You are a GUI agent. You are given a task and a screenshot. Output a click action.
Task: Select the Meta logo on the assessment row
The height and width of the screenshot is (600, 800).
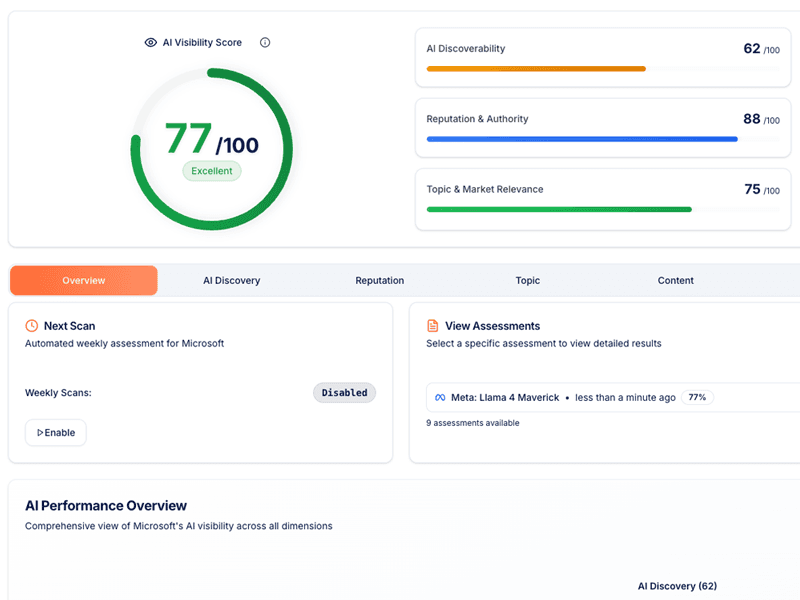tap(440, 397)
